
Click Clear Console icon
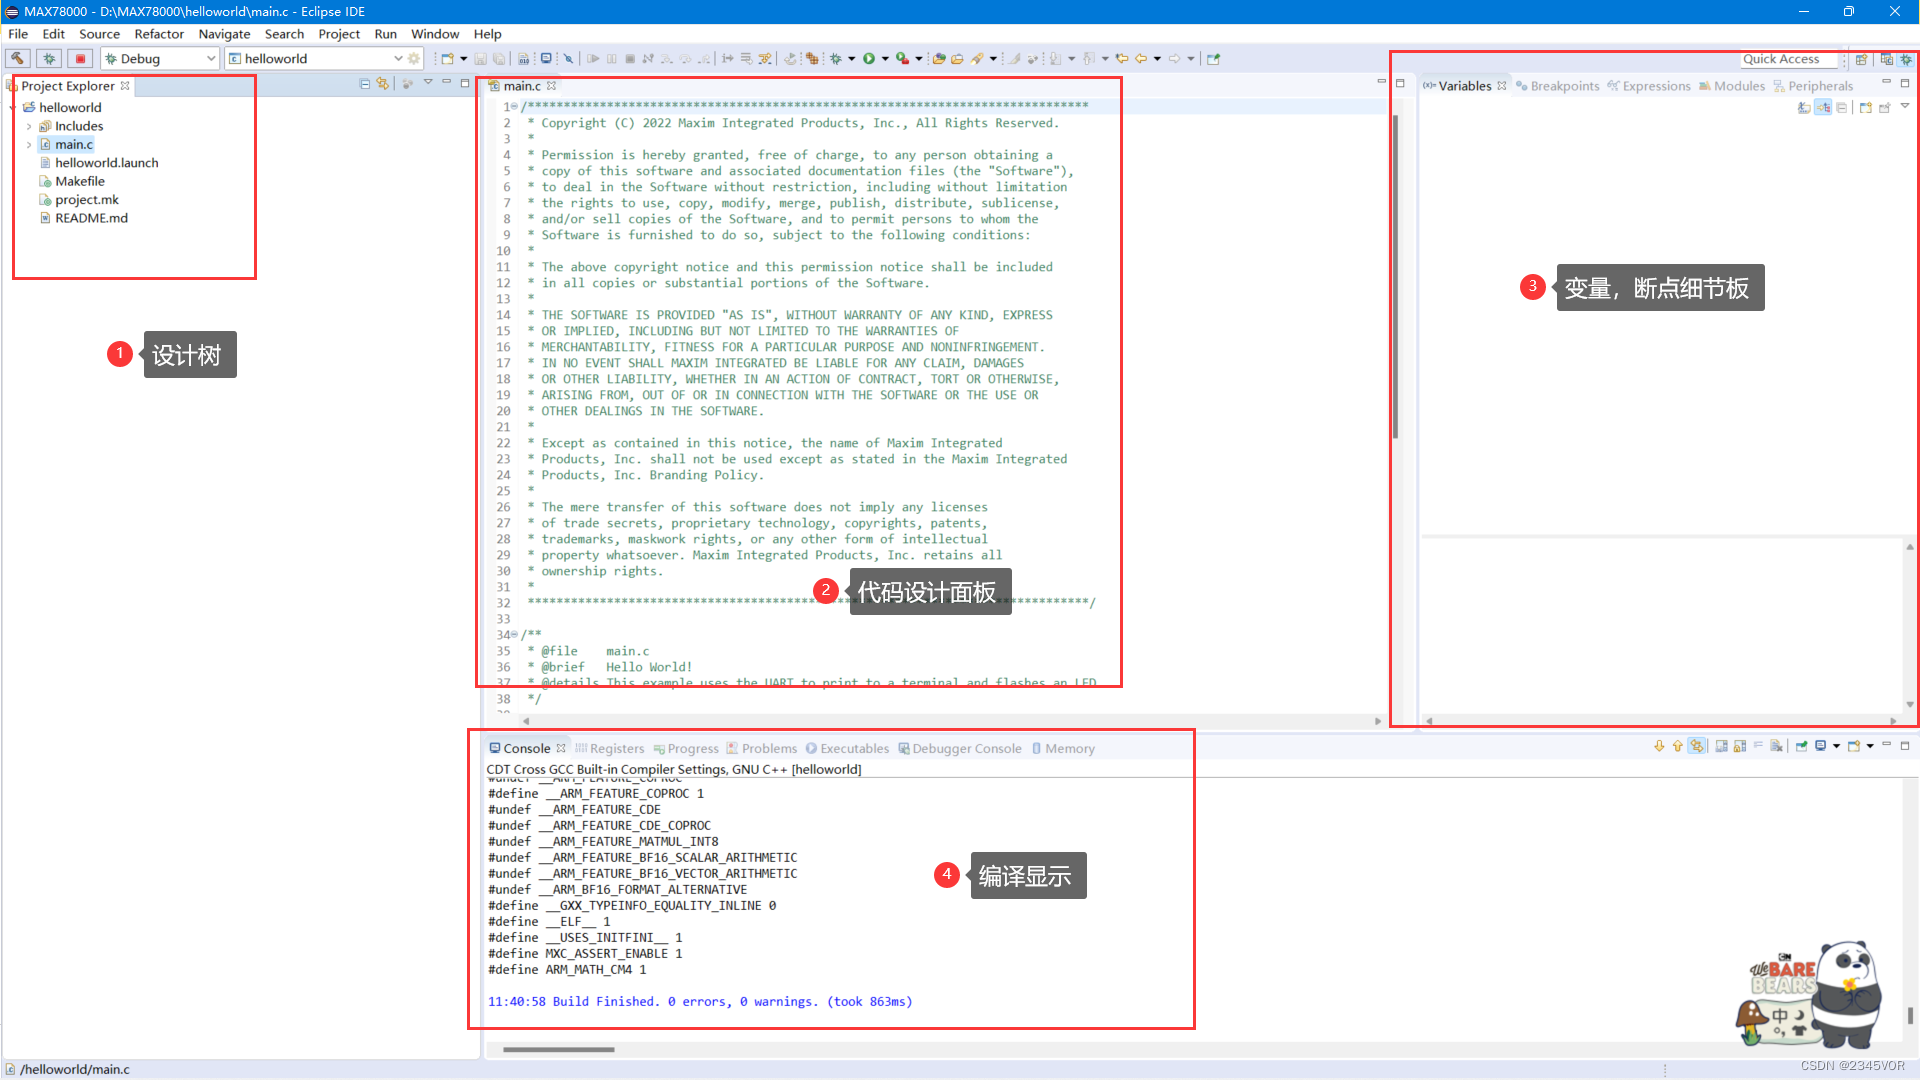pyautogui.click(x=1776, y=746)
